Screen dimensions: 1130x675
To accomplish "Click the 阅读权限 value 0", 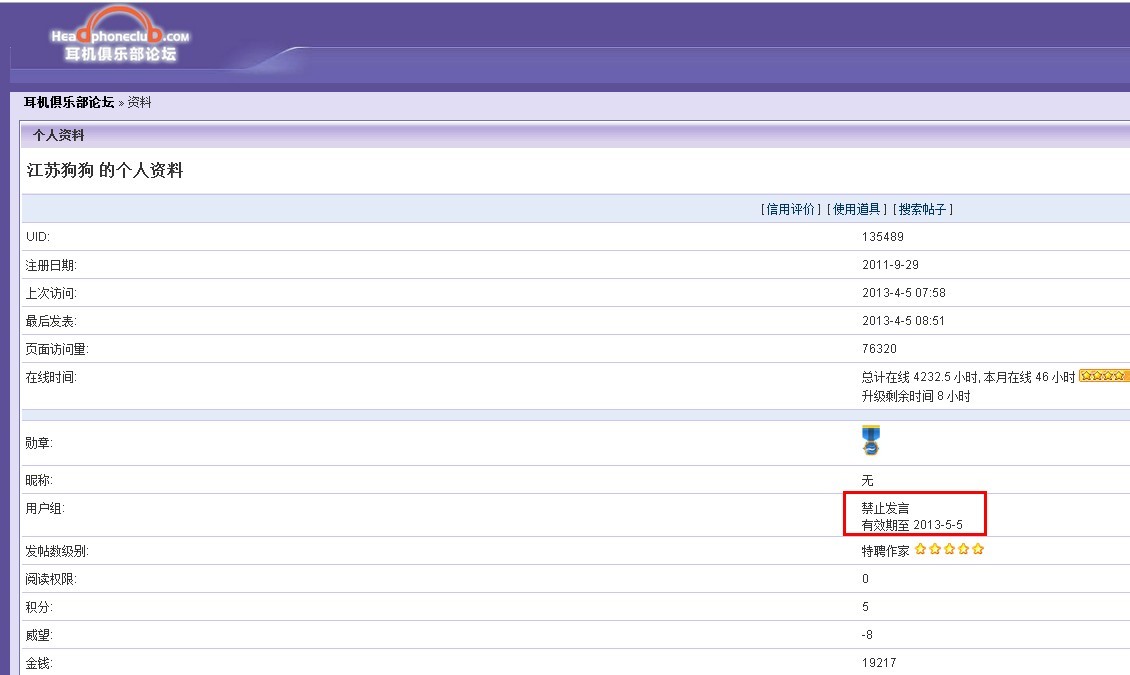I will (866, 578).
